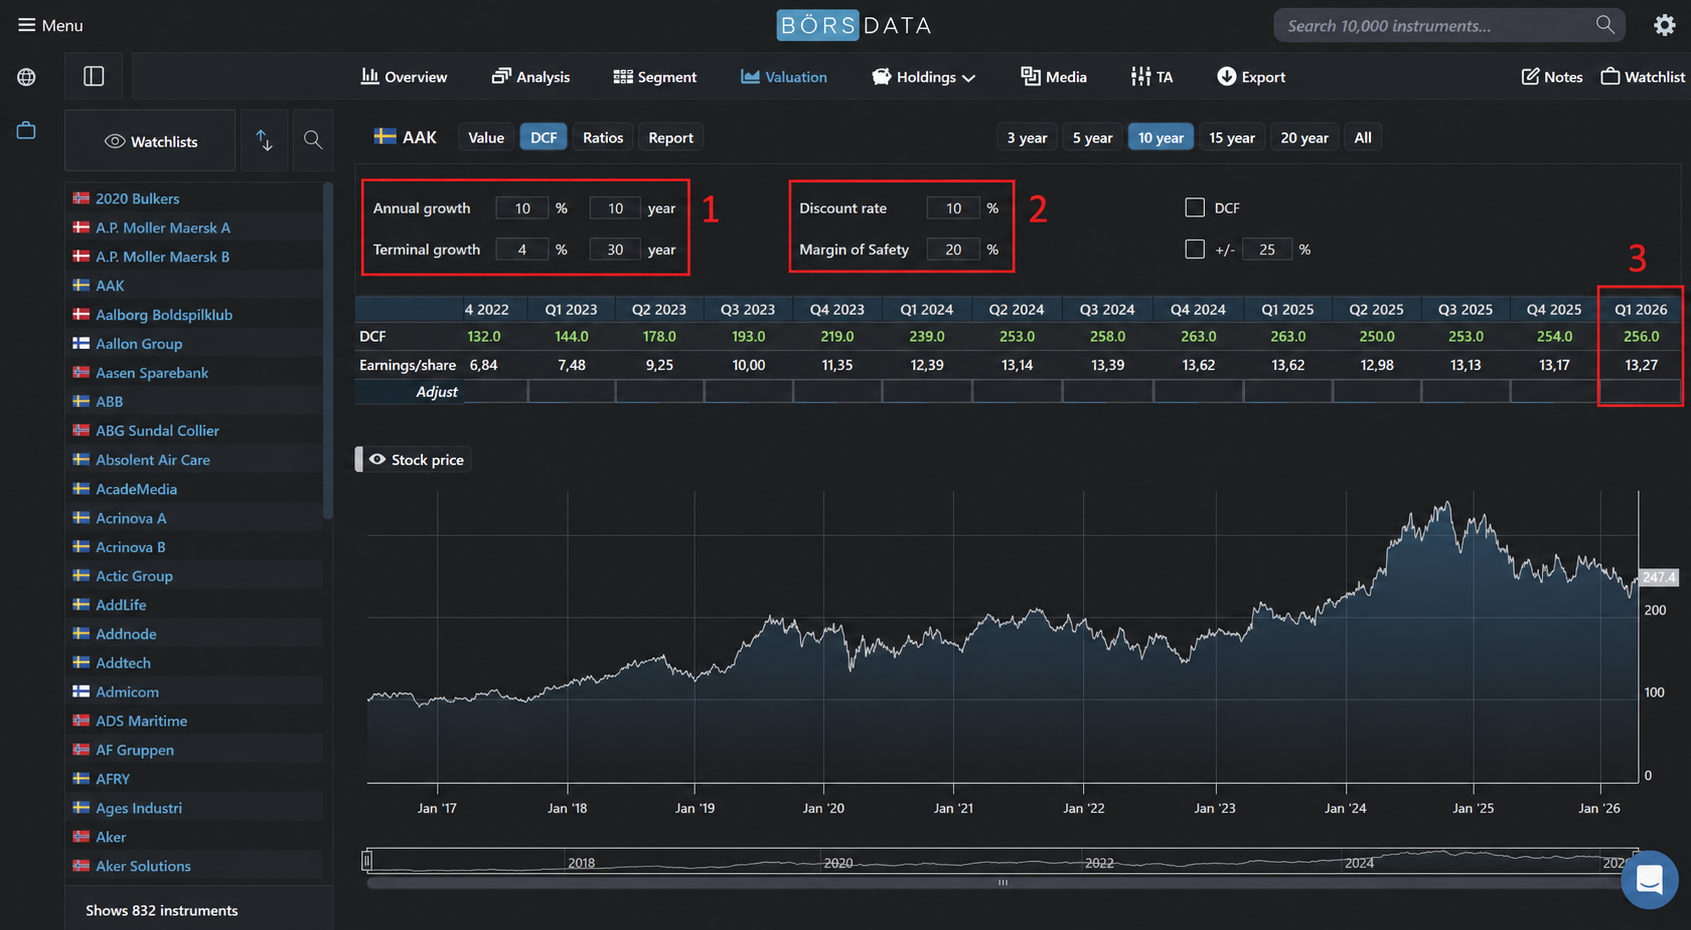Click the Norway flag beside ADS Maritime
The height and width of the screenshot is (930, 1691).
click(81, 720)
